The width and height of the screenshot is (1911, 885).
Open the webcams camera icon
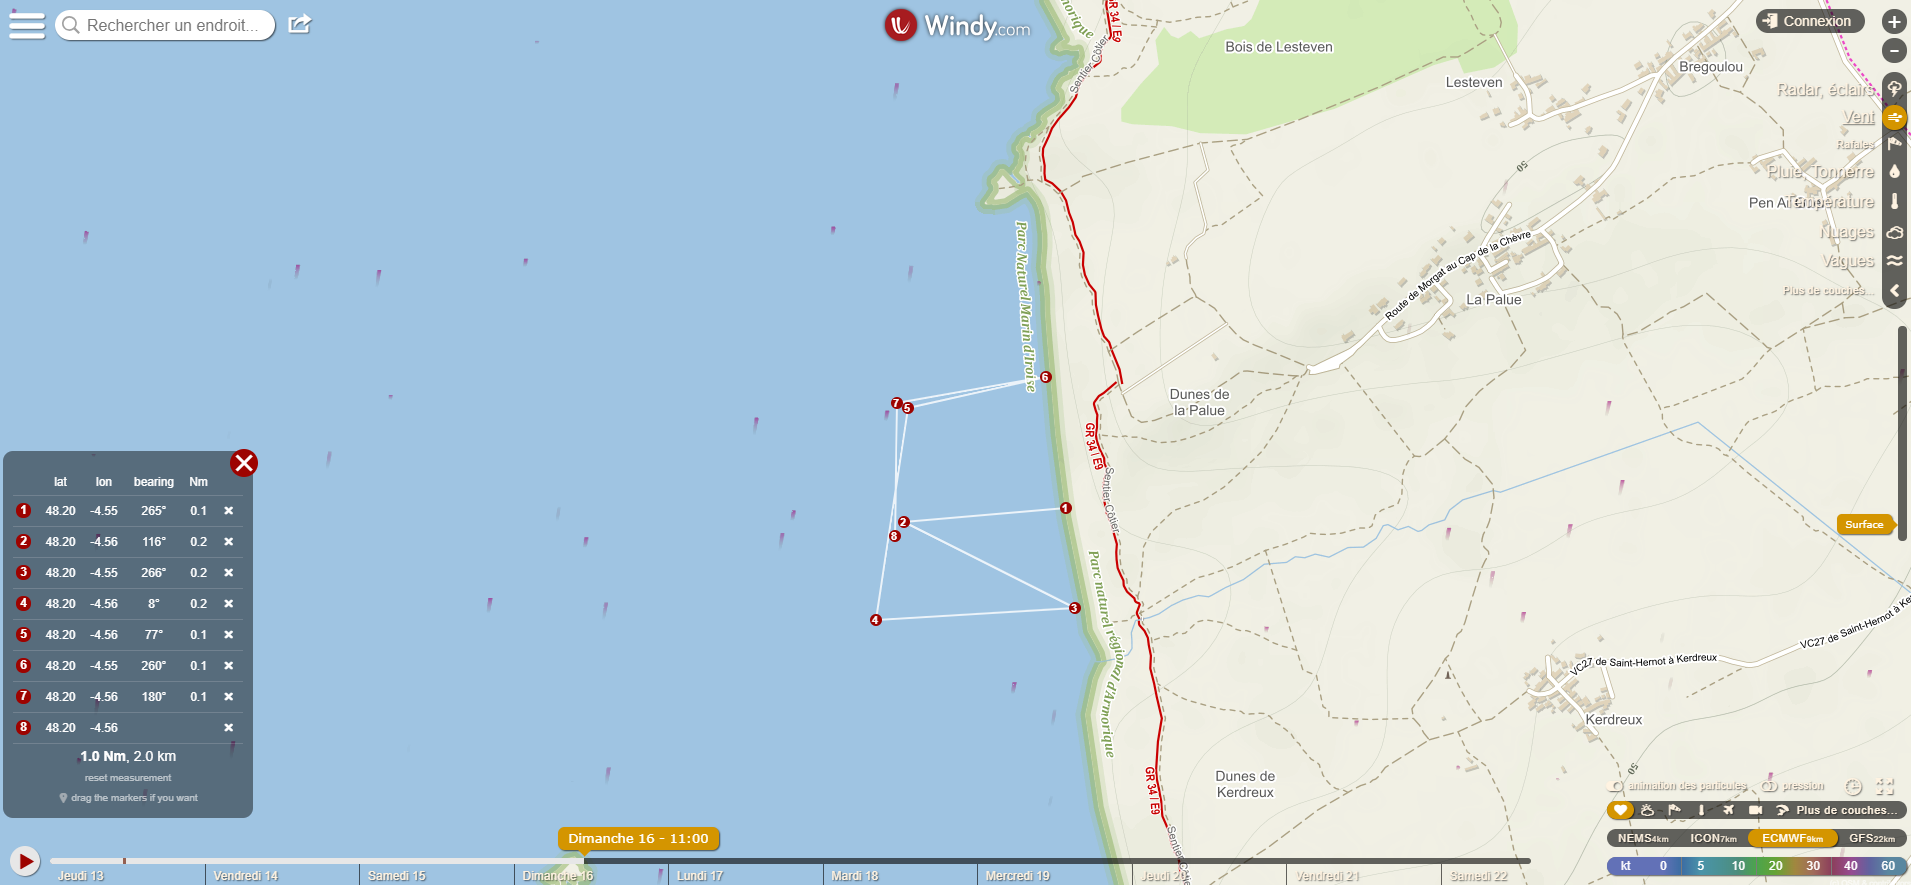click(1755, 810)
